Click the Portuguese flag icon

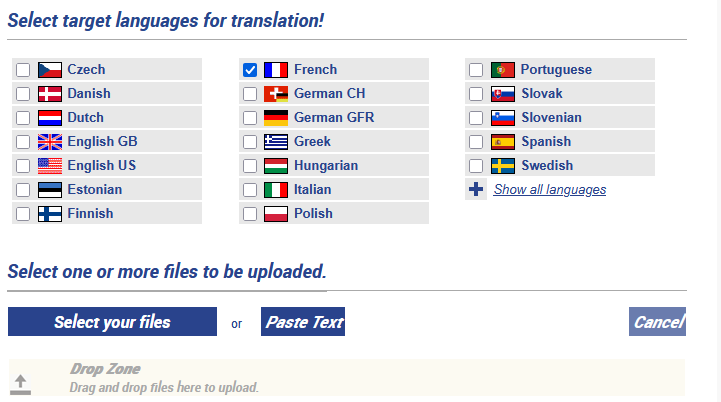(503, 70)
